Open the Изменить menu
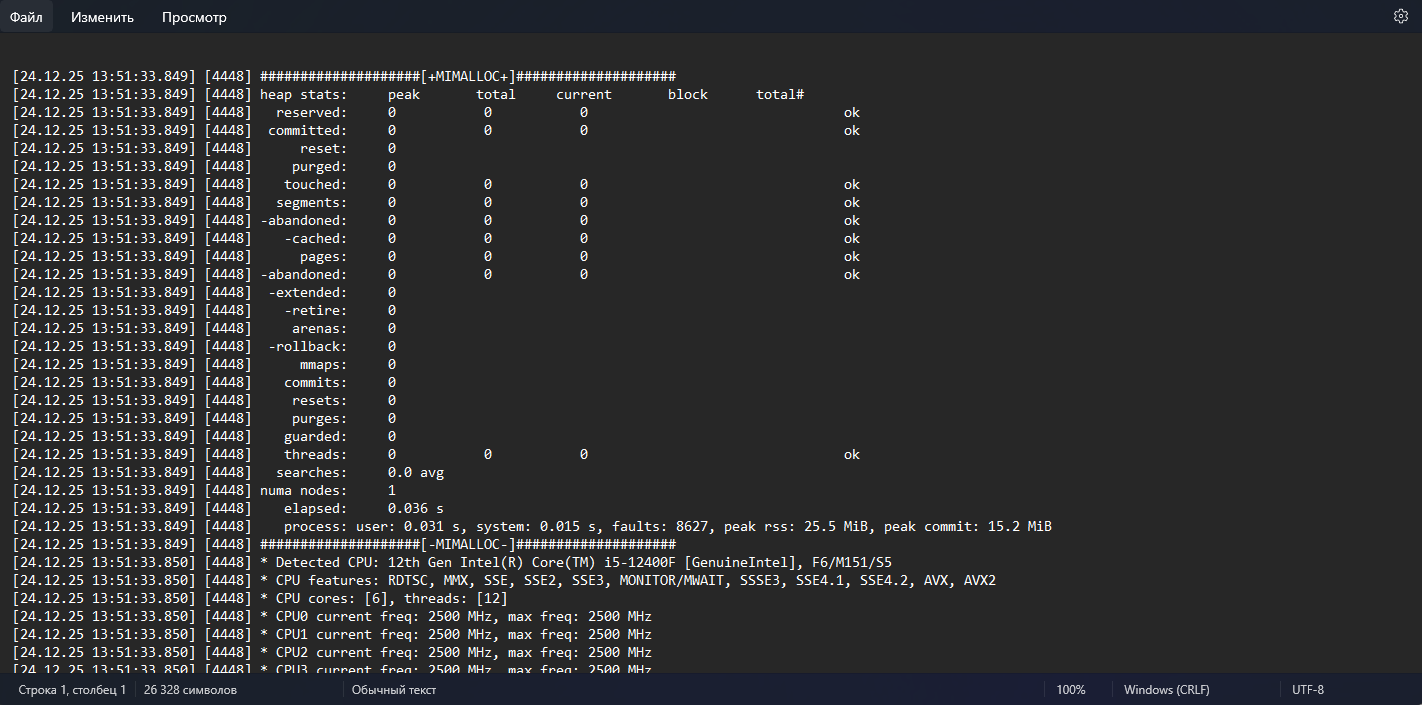The width and height of the screenshot is (1422, 705). pos(102,17)
